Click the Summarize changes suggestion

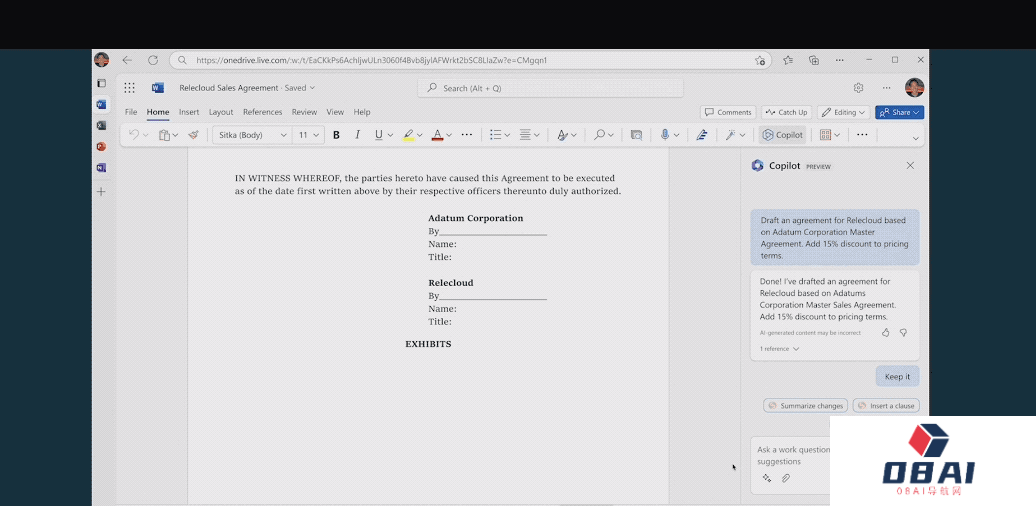805,406
